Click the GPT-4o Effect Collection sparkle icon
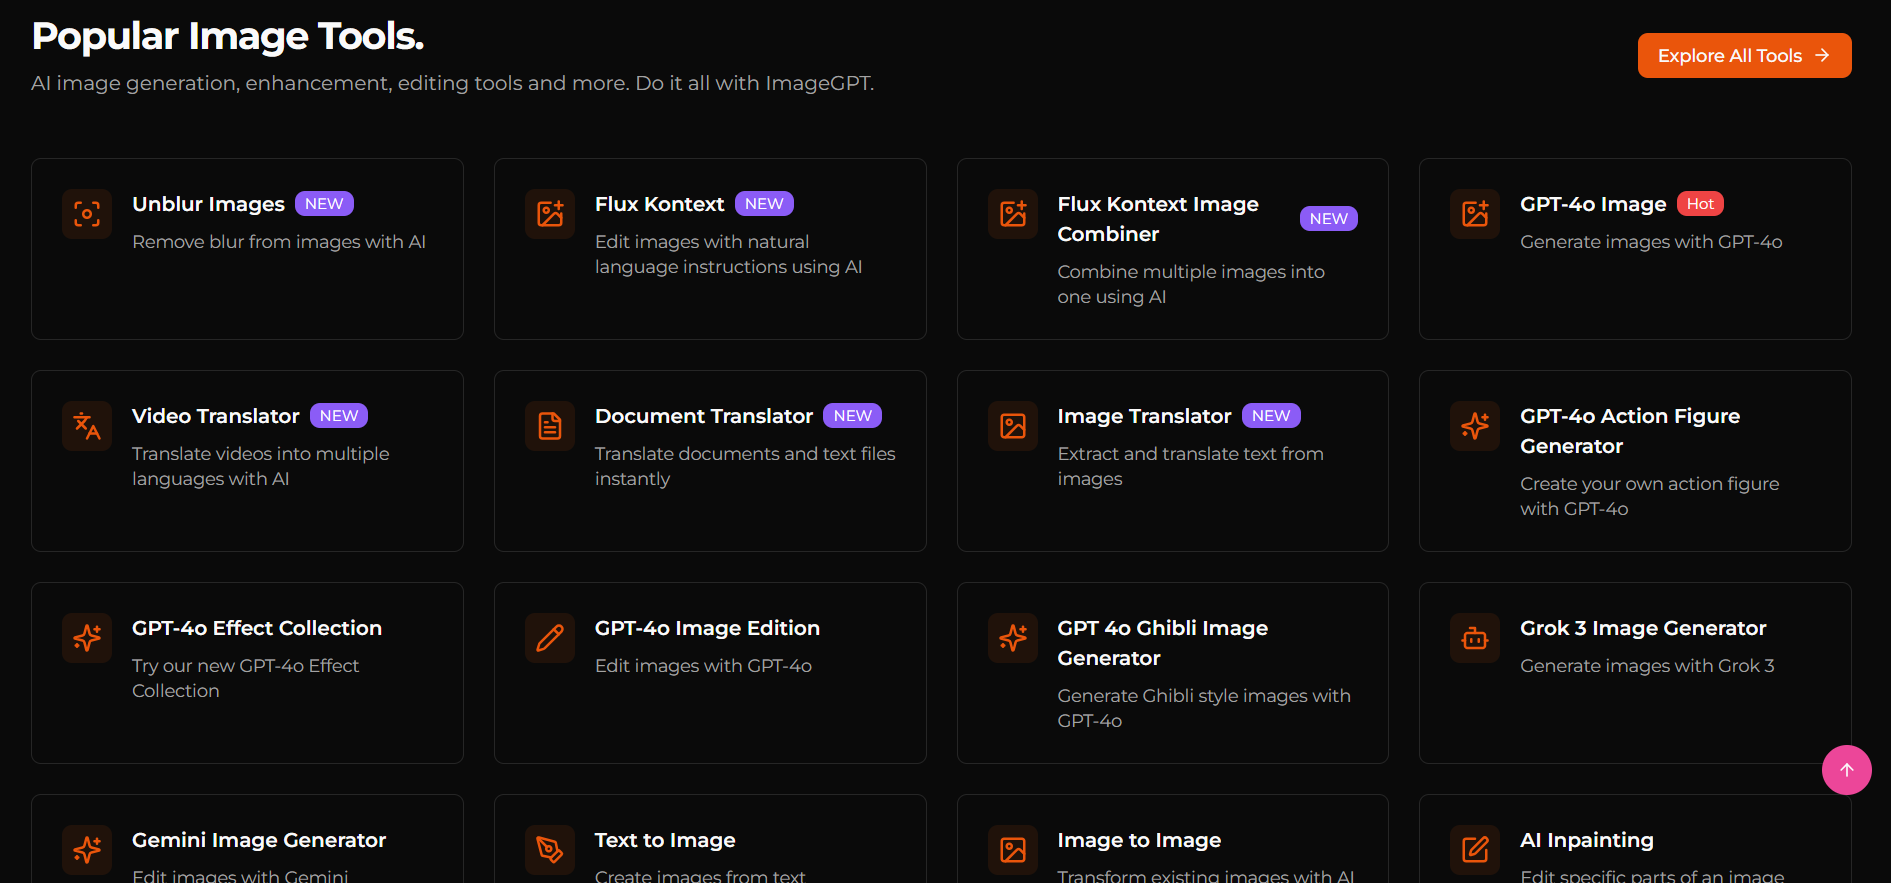This screenshot has width=1891, height=883. click(x=87, y=638)
